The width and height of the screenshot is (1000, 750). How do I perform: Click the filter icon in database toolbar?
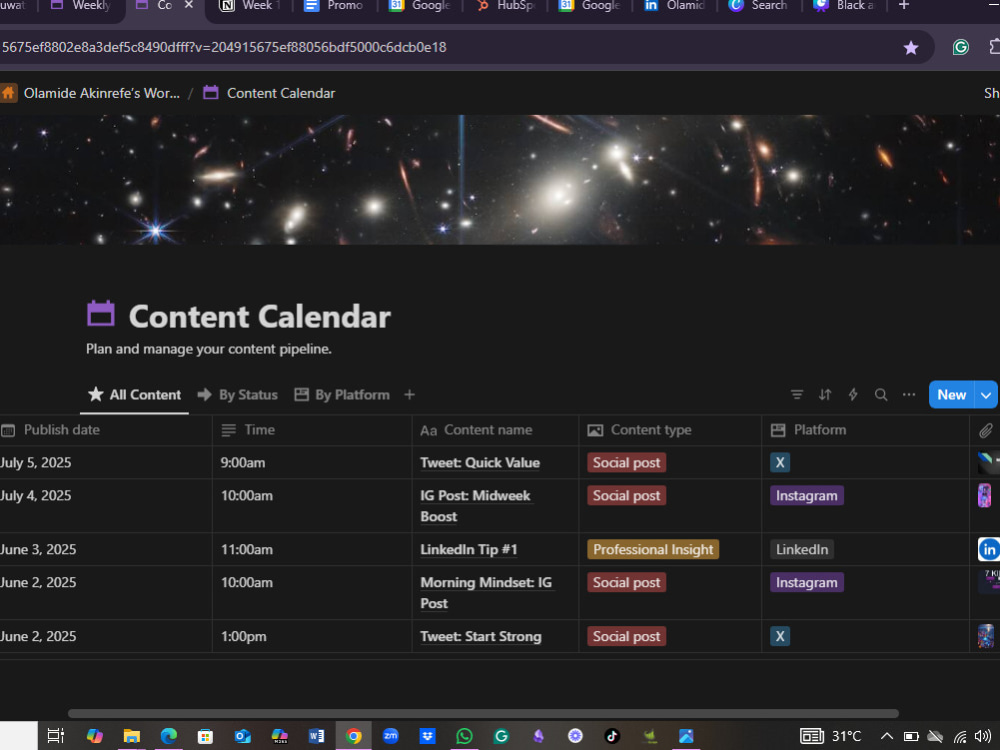coord(797,395)
